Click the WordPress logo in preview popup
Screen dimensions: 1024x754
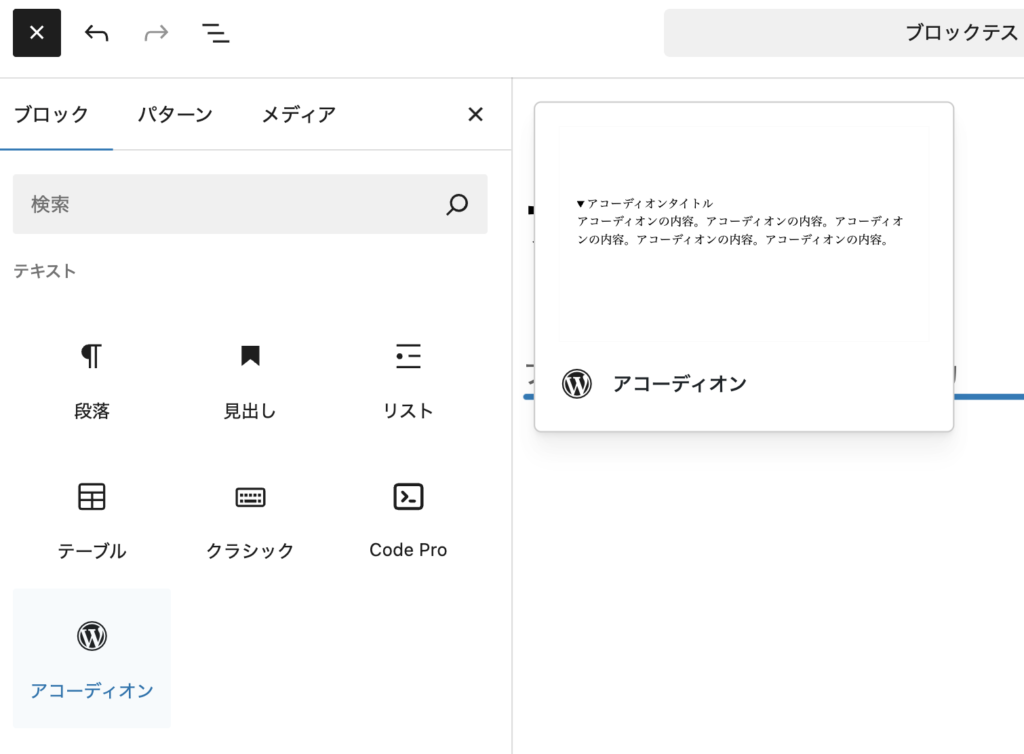tap(577, 384)
